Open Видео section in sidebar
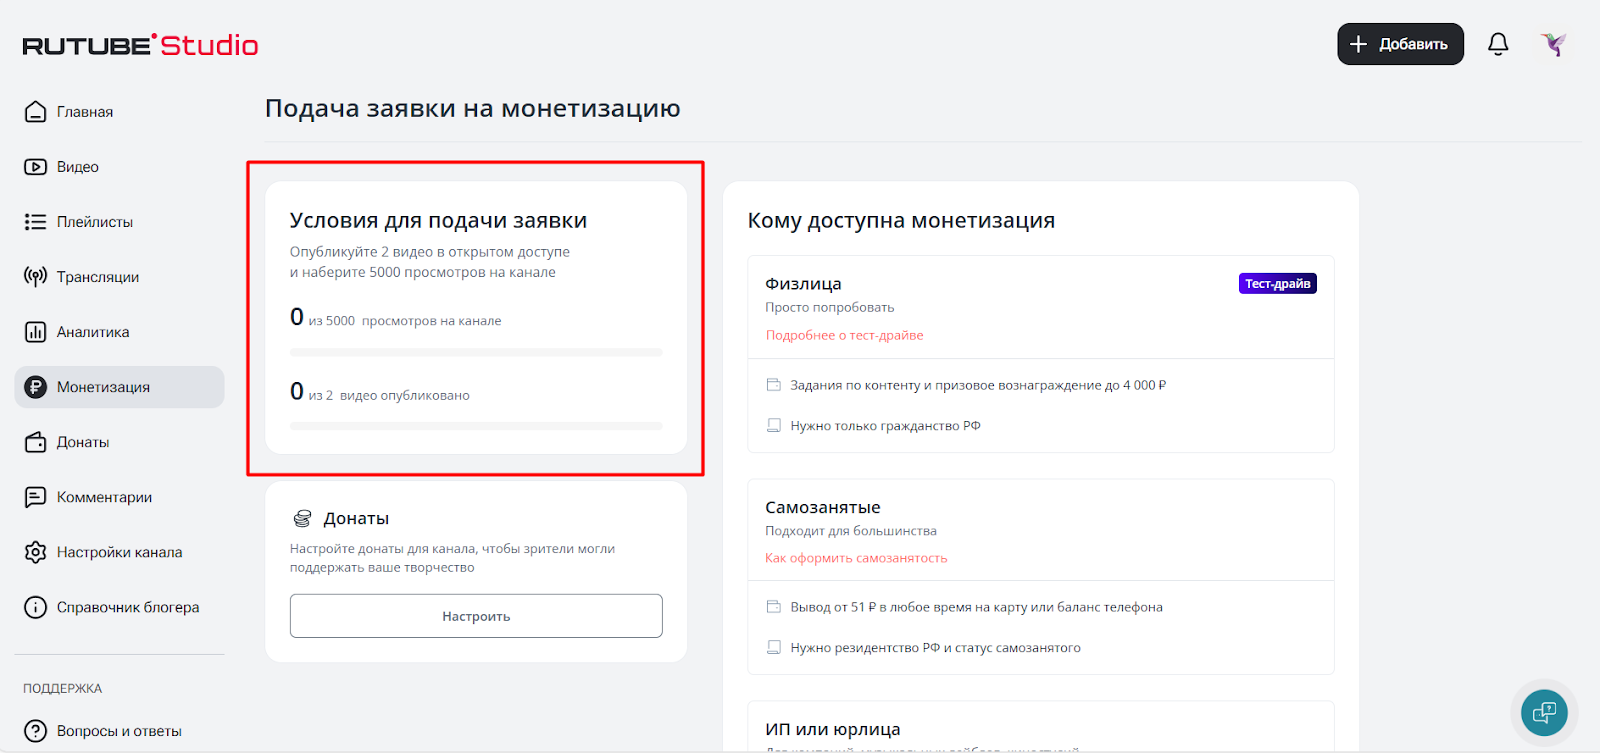This screenshot has width=1600, height=753. [119, 167]
